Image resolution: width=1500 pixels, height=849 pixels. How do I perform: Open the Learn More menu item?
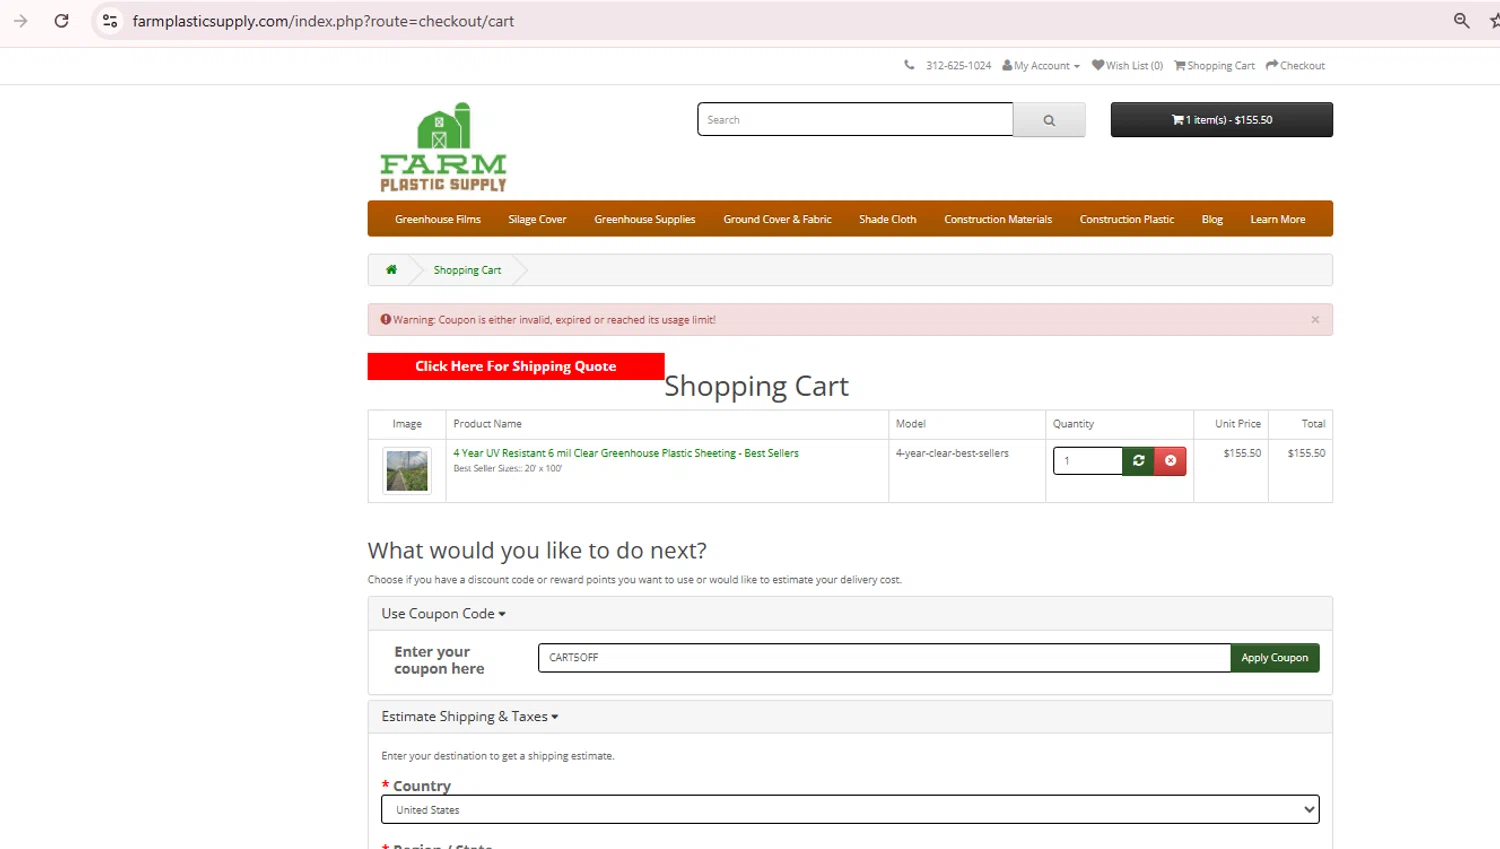coord(1277,219)
